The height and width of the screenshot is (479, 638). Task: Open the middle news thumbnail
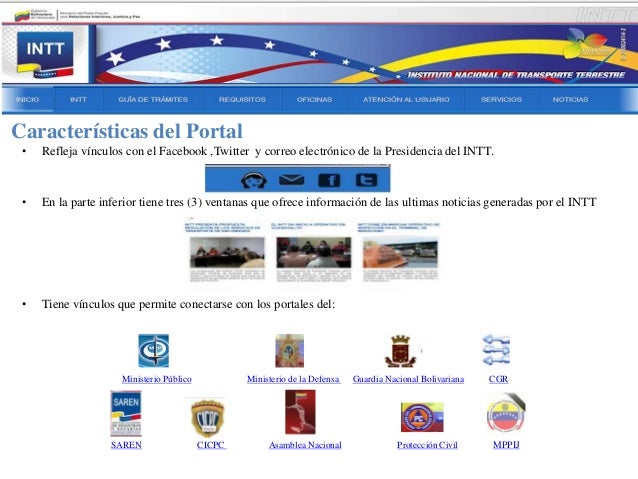[314, 253]
